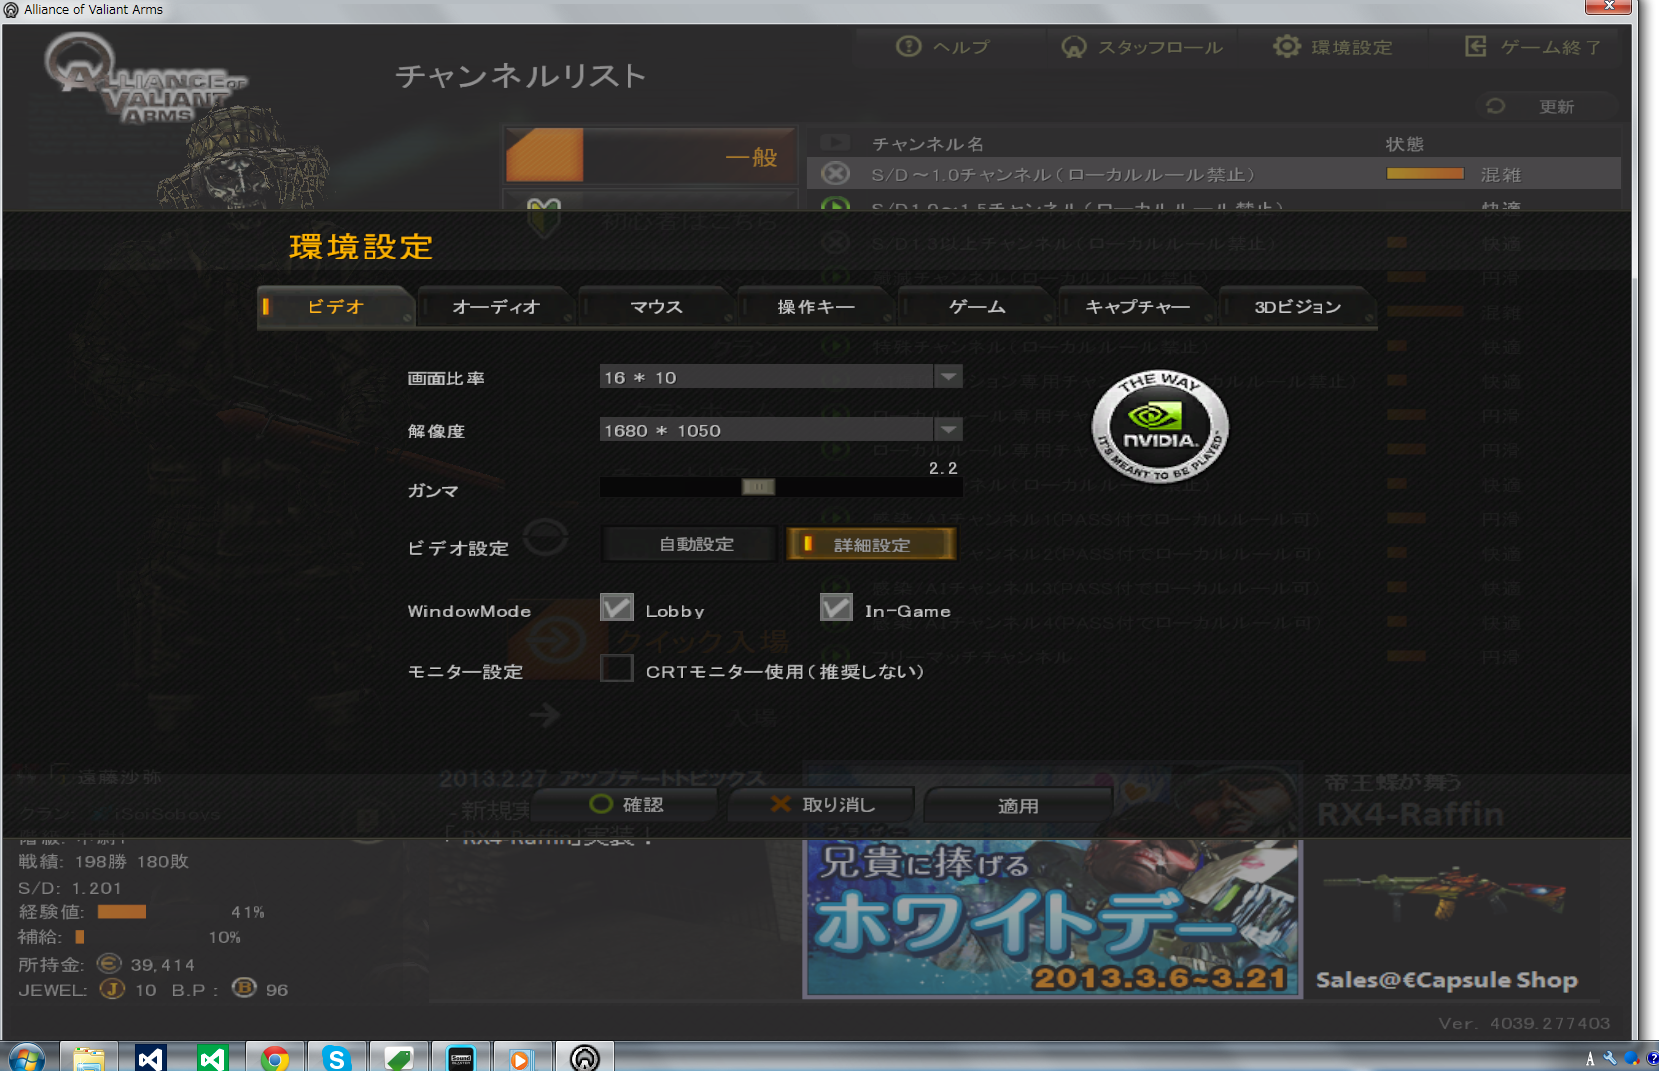
Task: Click the JEWEL J coin icon
Action: (x=112, y=989)
